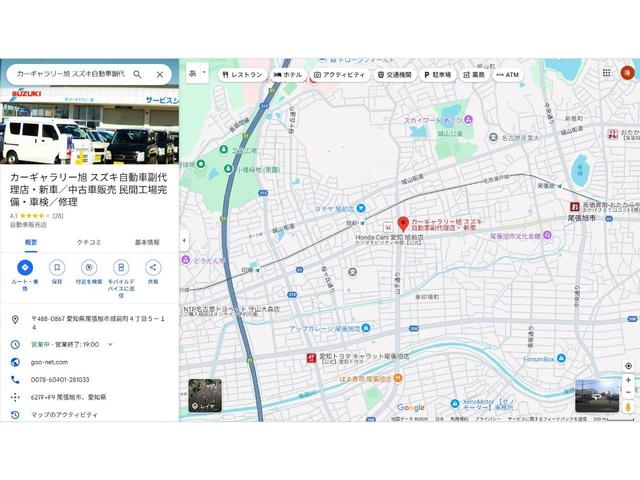Click the Share icon
This screenshot has height=480, width=640.
[x=153, y=267]
